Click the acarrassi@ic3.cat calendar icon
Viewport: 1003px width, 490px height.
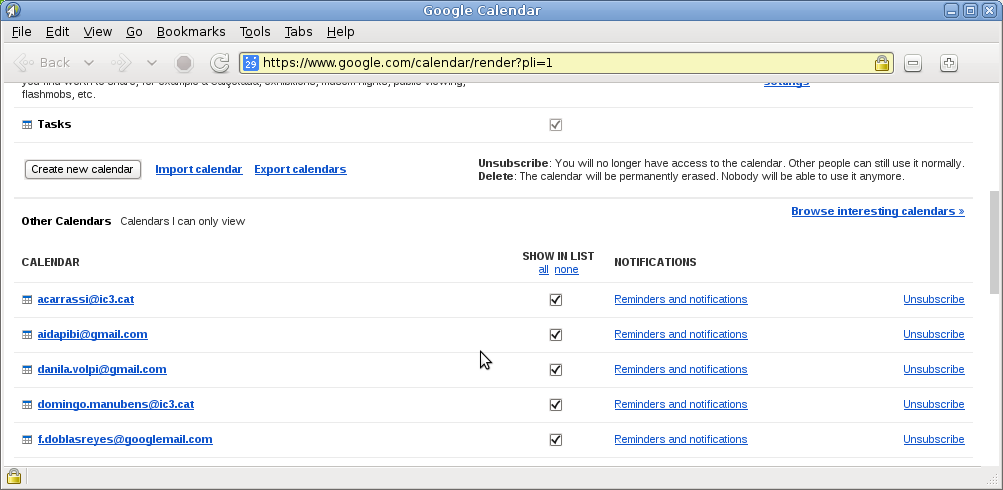[27, 299]
